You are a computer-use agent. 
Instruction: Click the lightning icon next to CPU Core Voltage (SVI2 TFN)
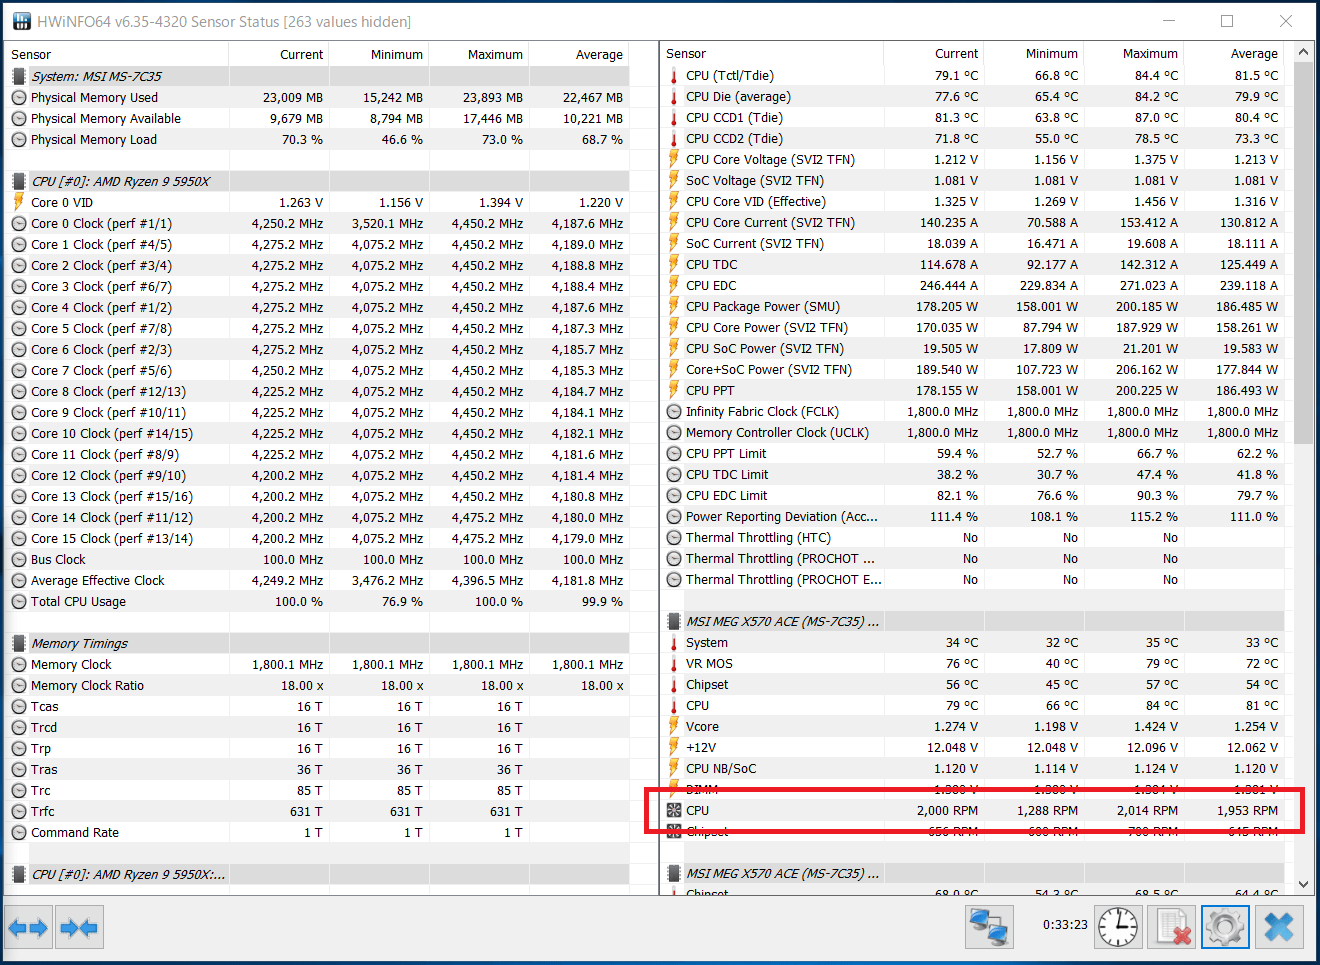tap(674, 160)
